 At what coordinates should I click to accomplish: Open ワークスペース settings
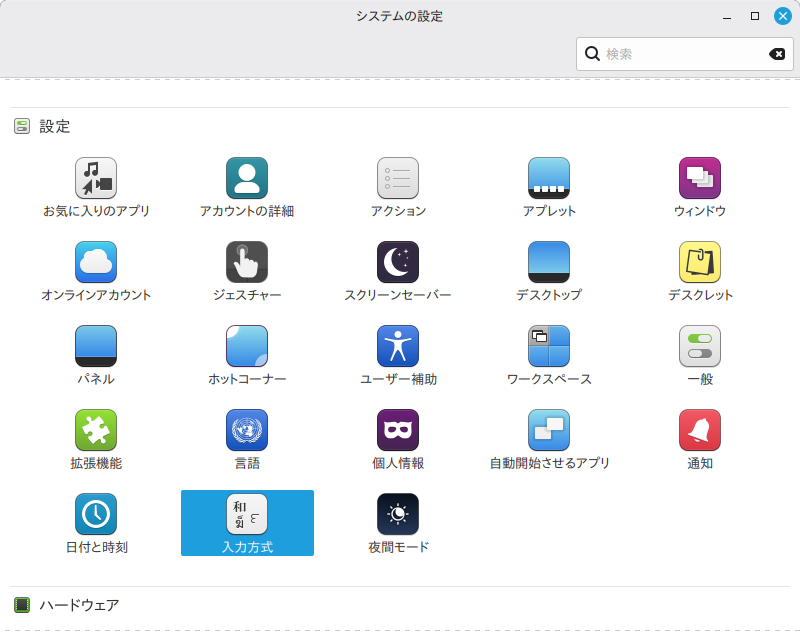[549, 347]
